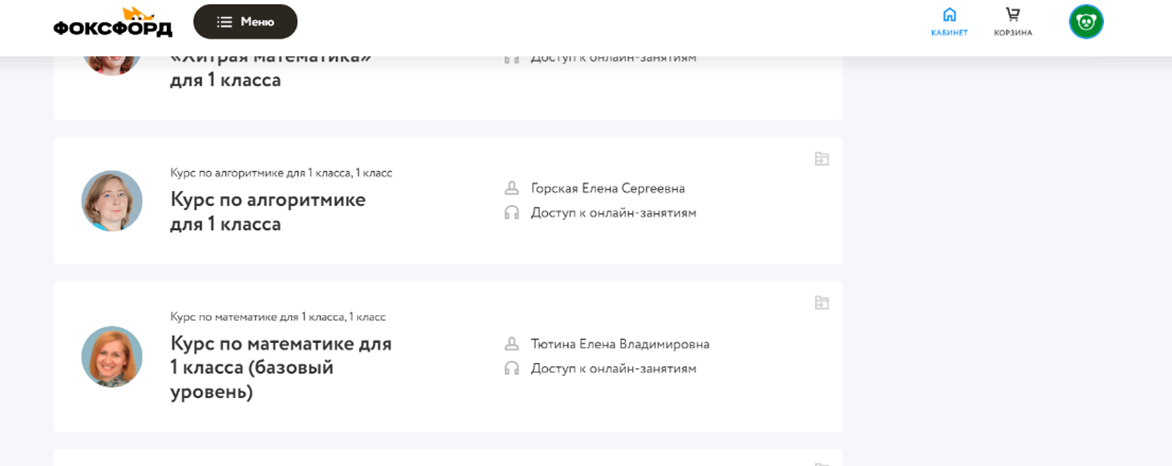Click the corner archive icon on algorithmics course card
The width and height of the screenshot is (1172, 466).
[821, 158]
